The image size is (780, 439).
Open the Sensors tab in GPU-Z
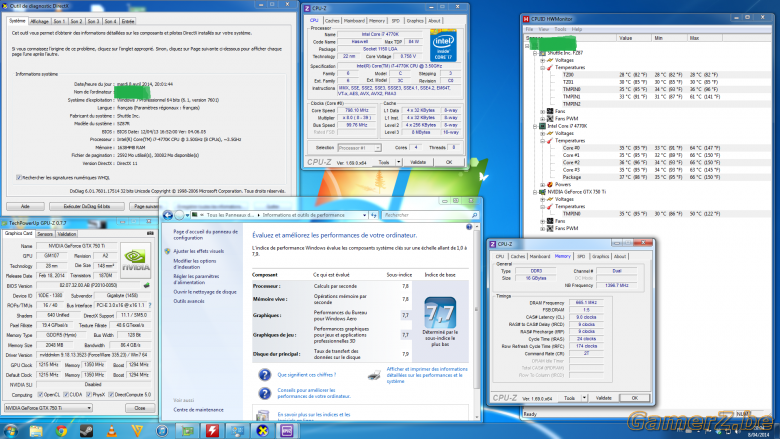[x=45, y=234]
